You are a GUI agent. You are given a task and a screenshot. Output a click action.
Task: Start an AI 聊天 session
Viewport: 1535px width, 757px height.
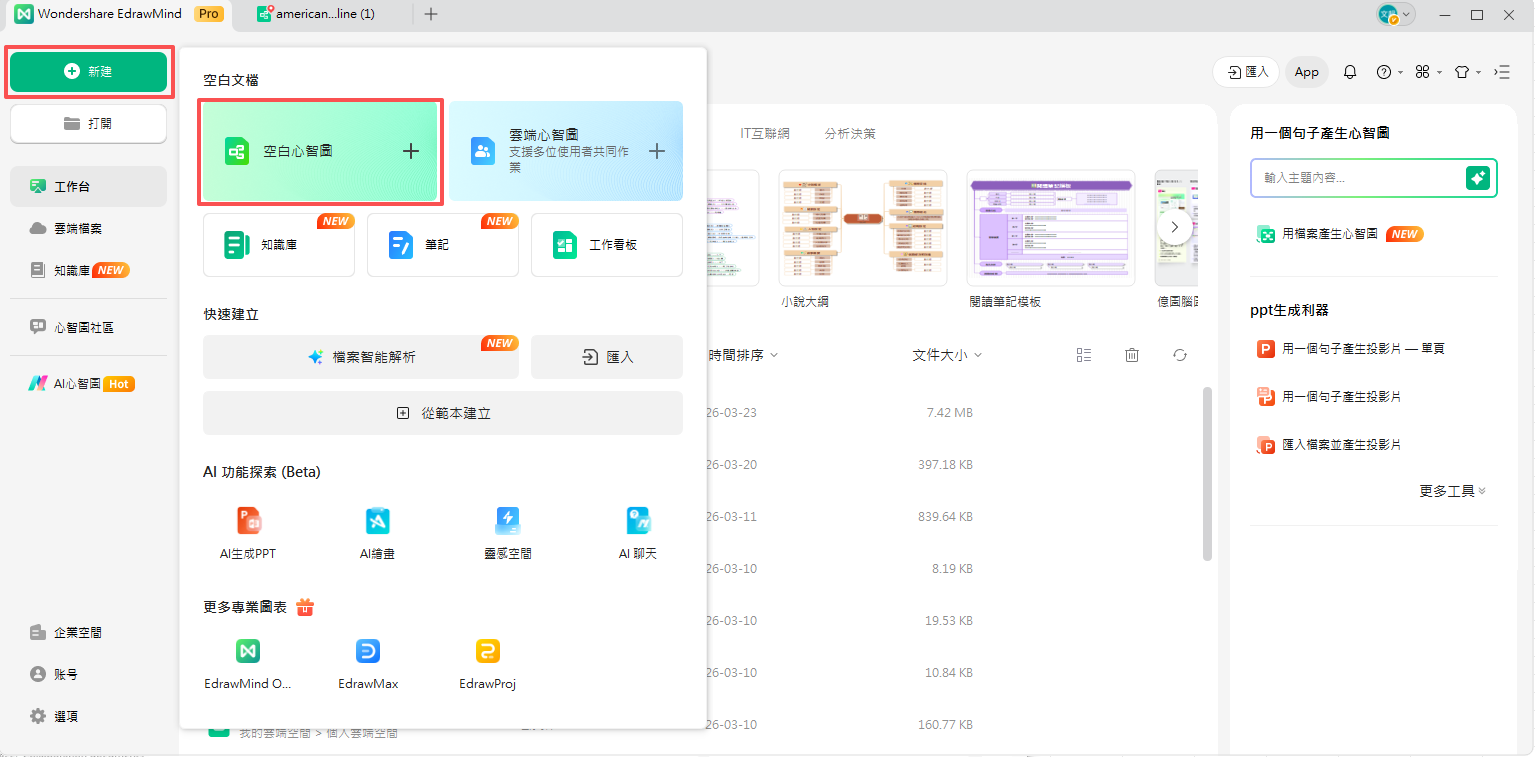637,531
